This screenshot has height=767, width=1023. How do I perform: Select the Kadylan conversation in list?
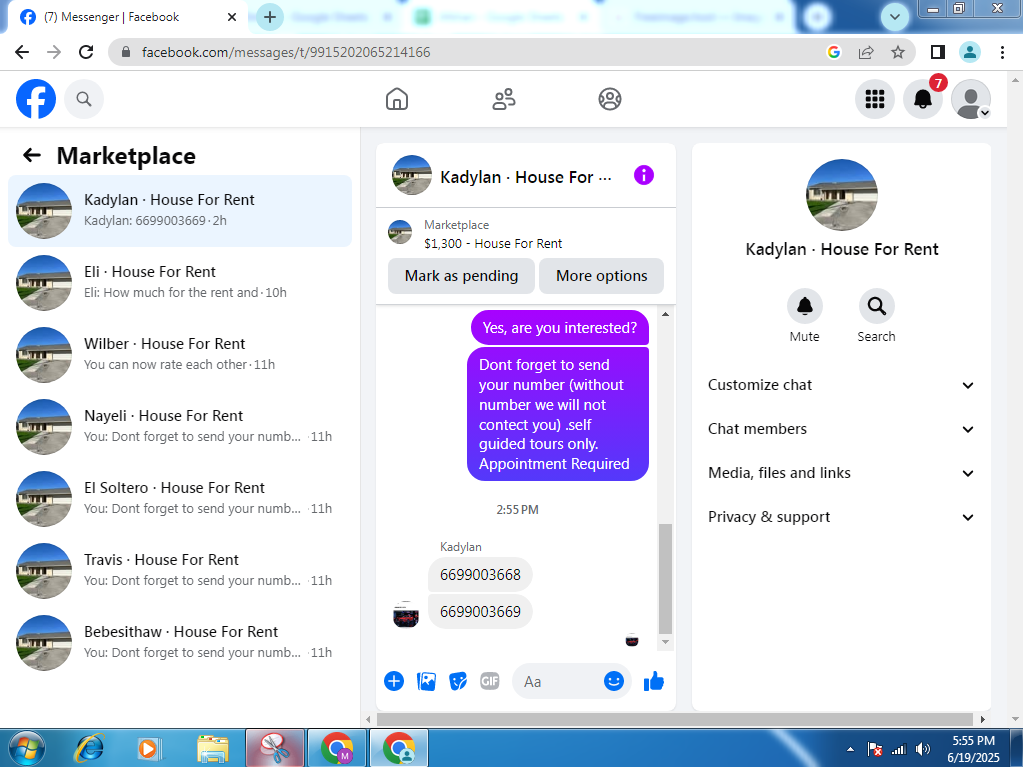click(180, 211)
